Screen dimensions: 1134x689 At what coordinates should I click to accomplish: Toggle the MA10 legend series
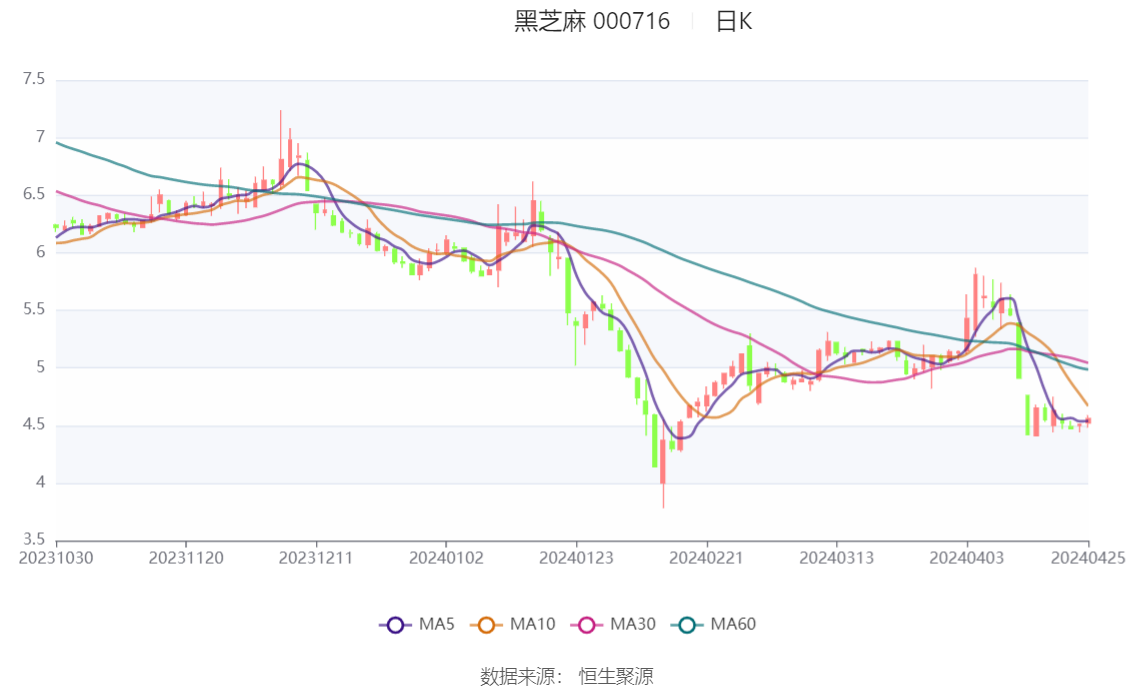coord(513,625)
